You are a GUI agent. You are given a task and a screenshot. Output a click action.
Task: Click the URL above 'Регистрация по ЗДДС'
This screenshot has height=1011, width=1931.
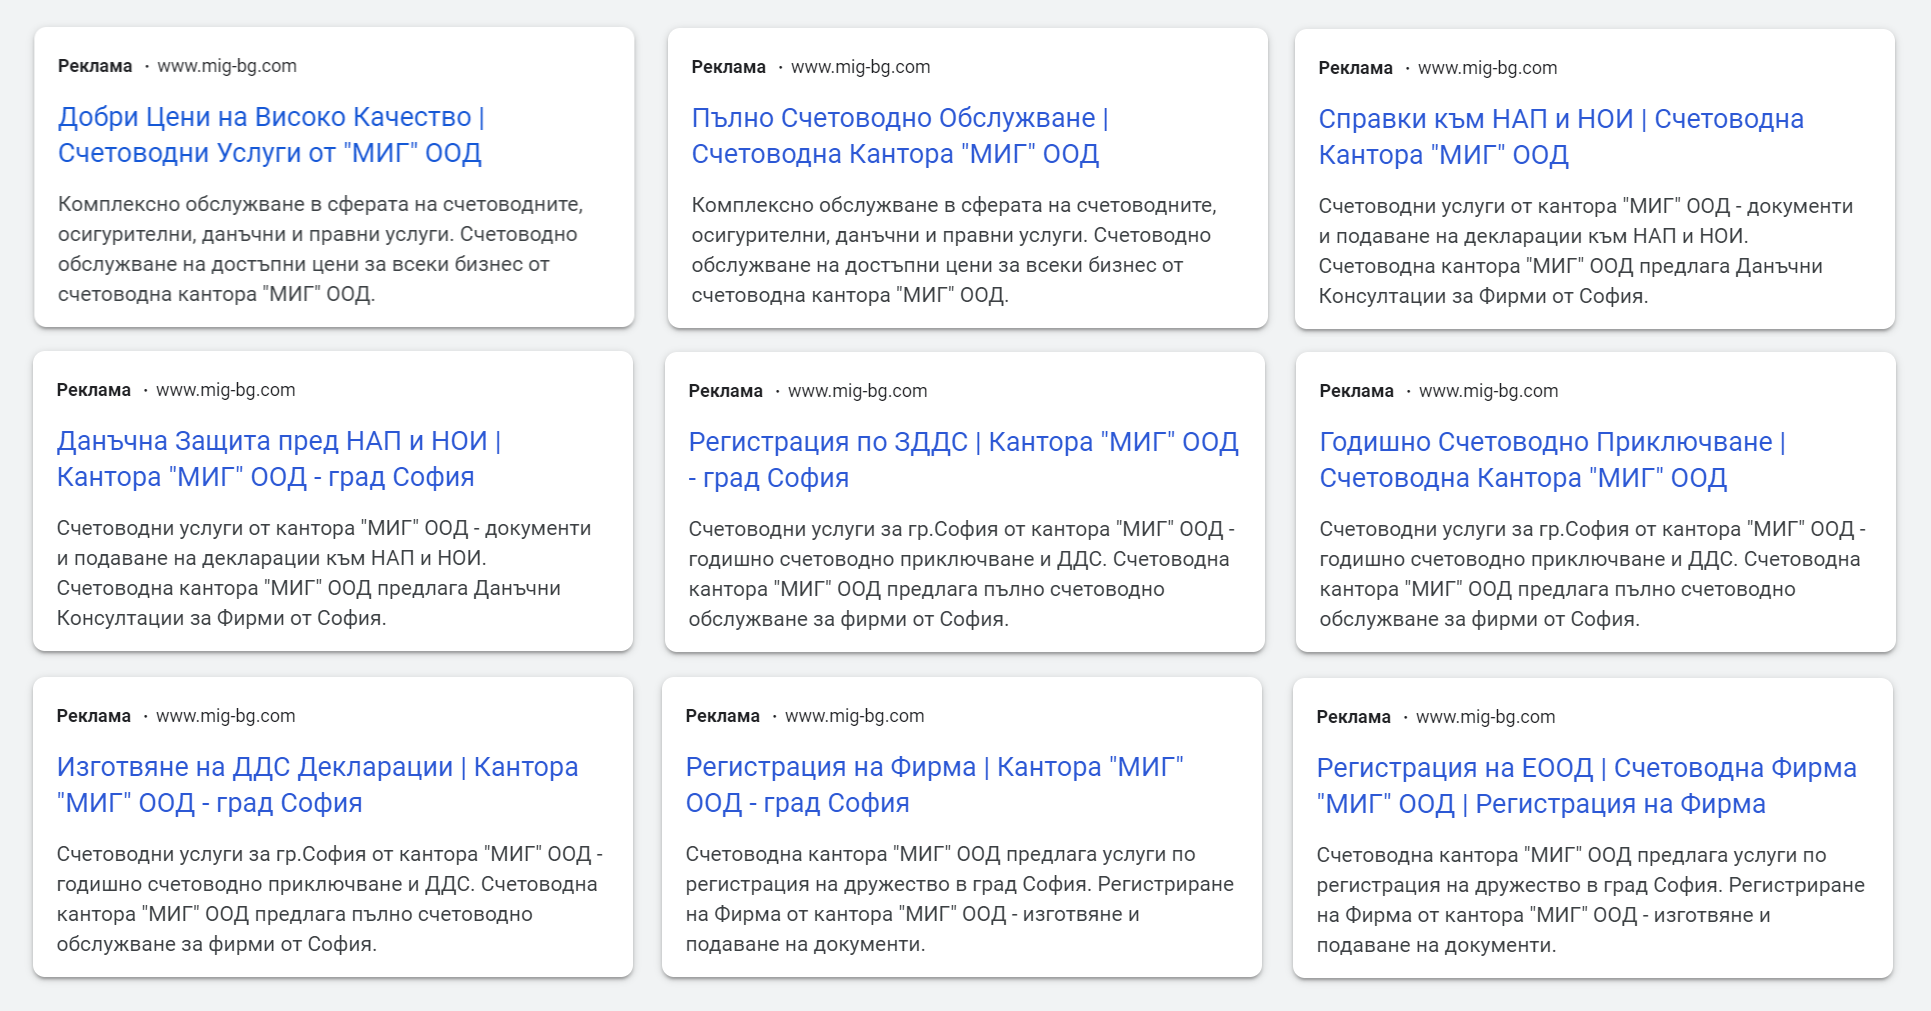(x=857, y=391)
